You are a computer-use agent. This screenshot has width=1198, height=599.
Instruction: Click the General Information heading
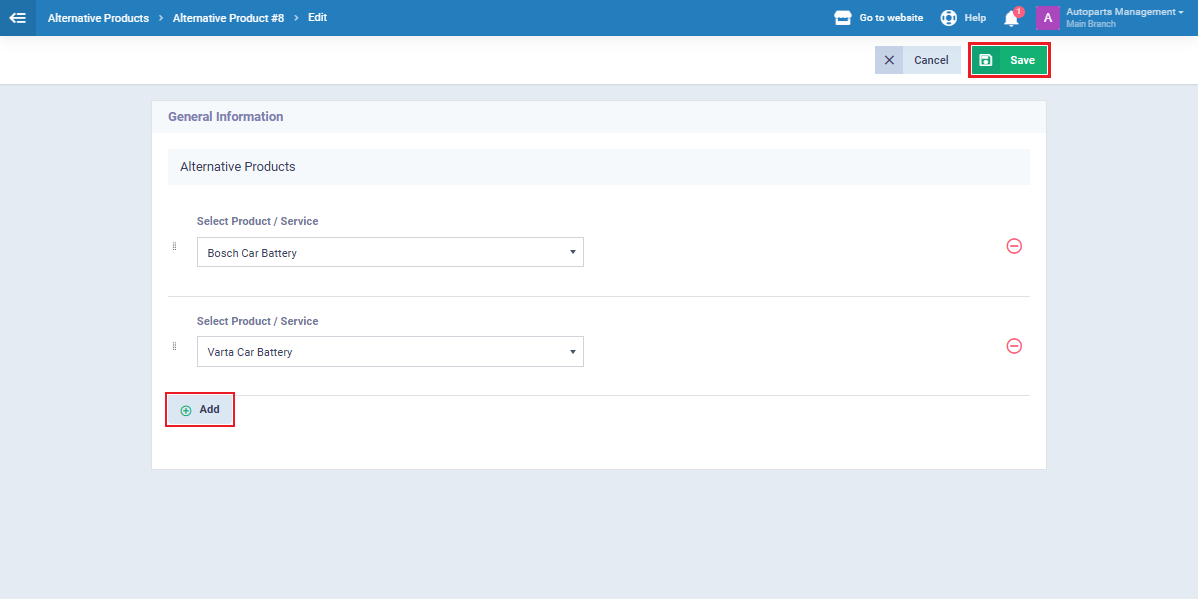225,117
